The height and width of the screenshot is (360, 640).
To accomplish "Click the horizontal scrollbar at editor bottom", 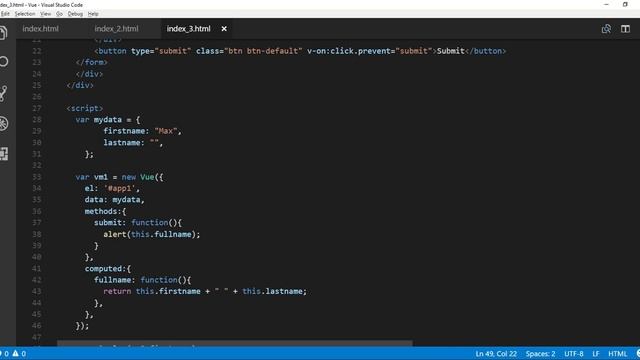I will coord(235,344).
